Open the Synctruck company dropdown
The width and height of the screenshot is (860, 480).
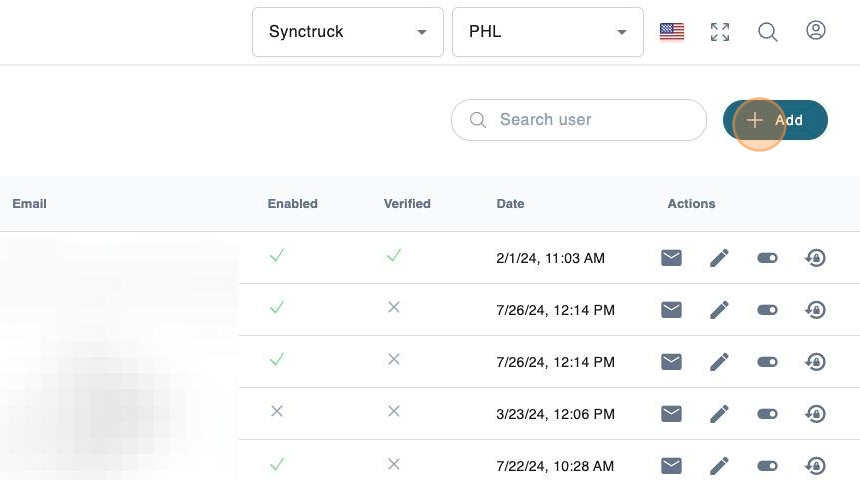pyautogui.click(x=347, y=32)
